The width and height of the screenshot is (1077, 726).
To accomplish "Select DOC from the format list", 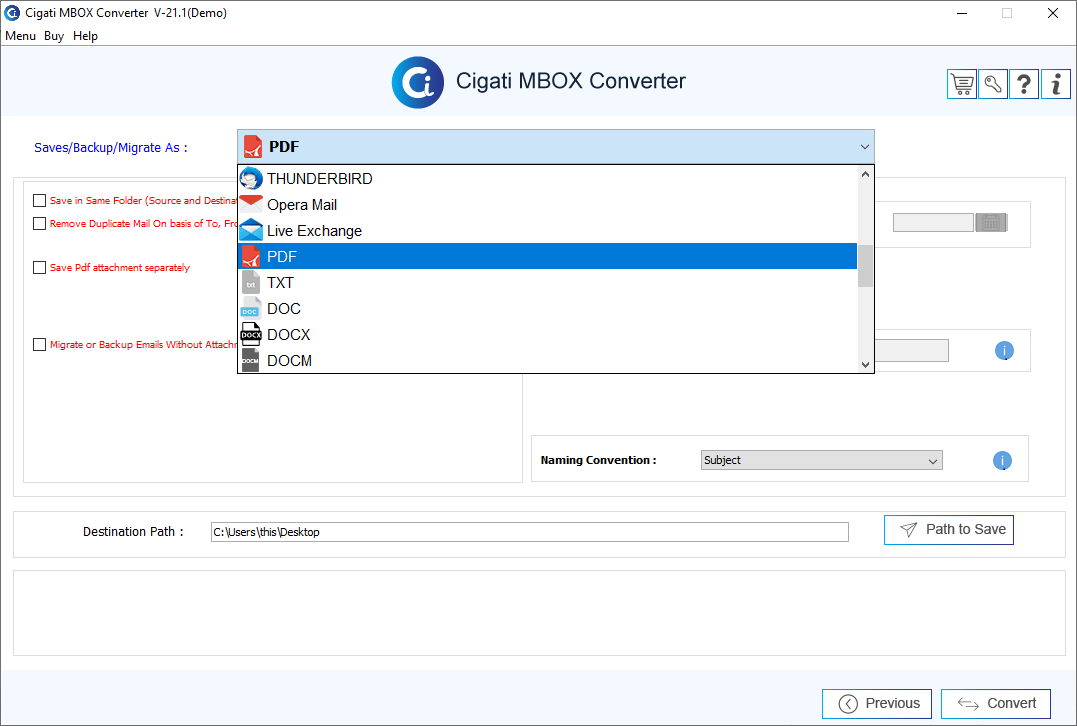I will (x=547, y=308).
